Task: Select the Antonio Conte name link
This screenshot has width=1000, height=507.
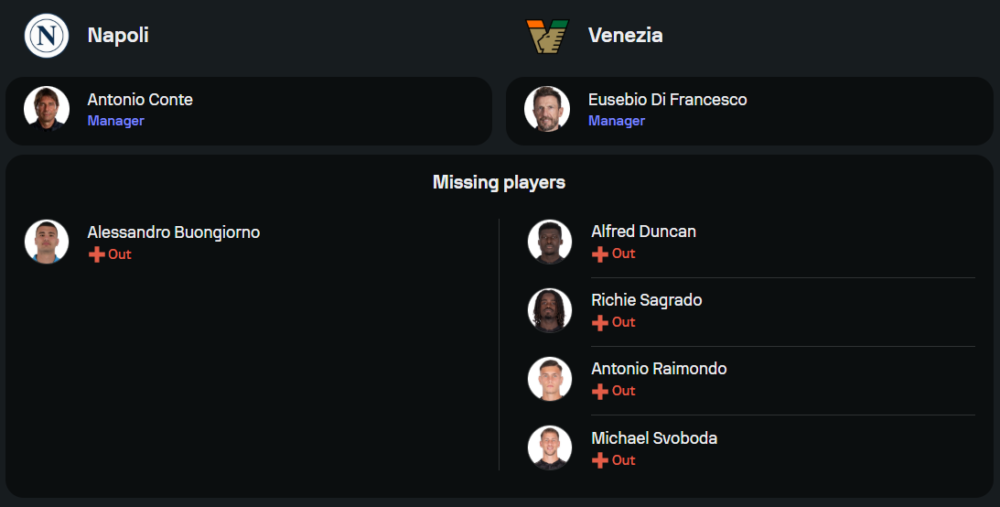Action: click(140, 100)
